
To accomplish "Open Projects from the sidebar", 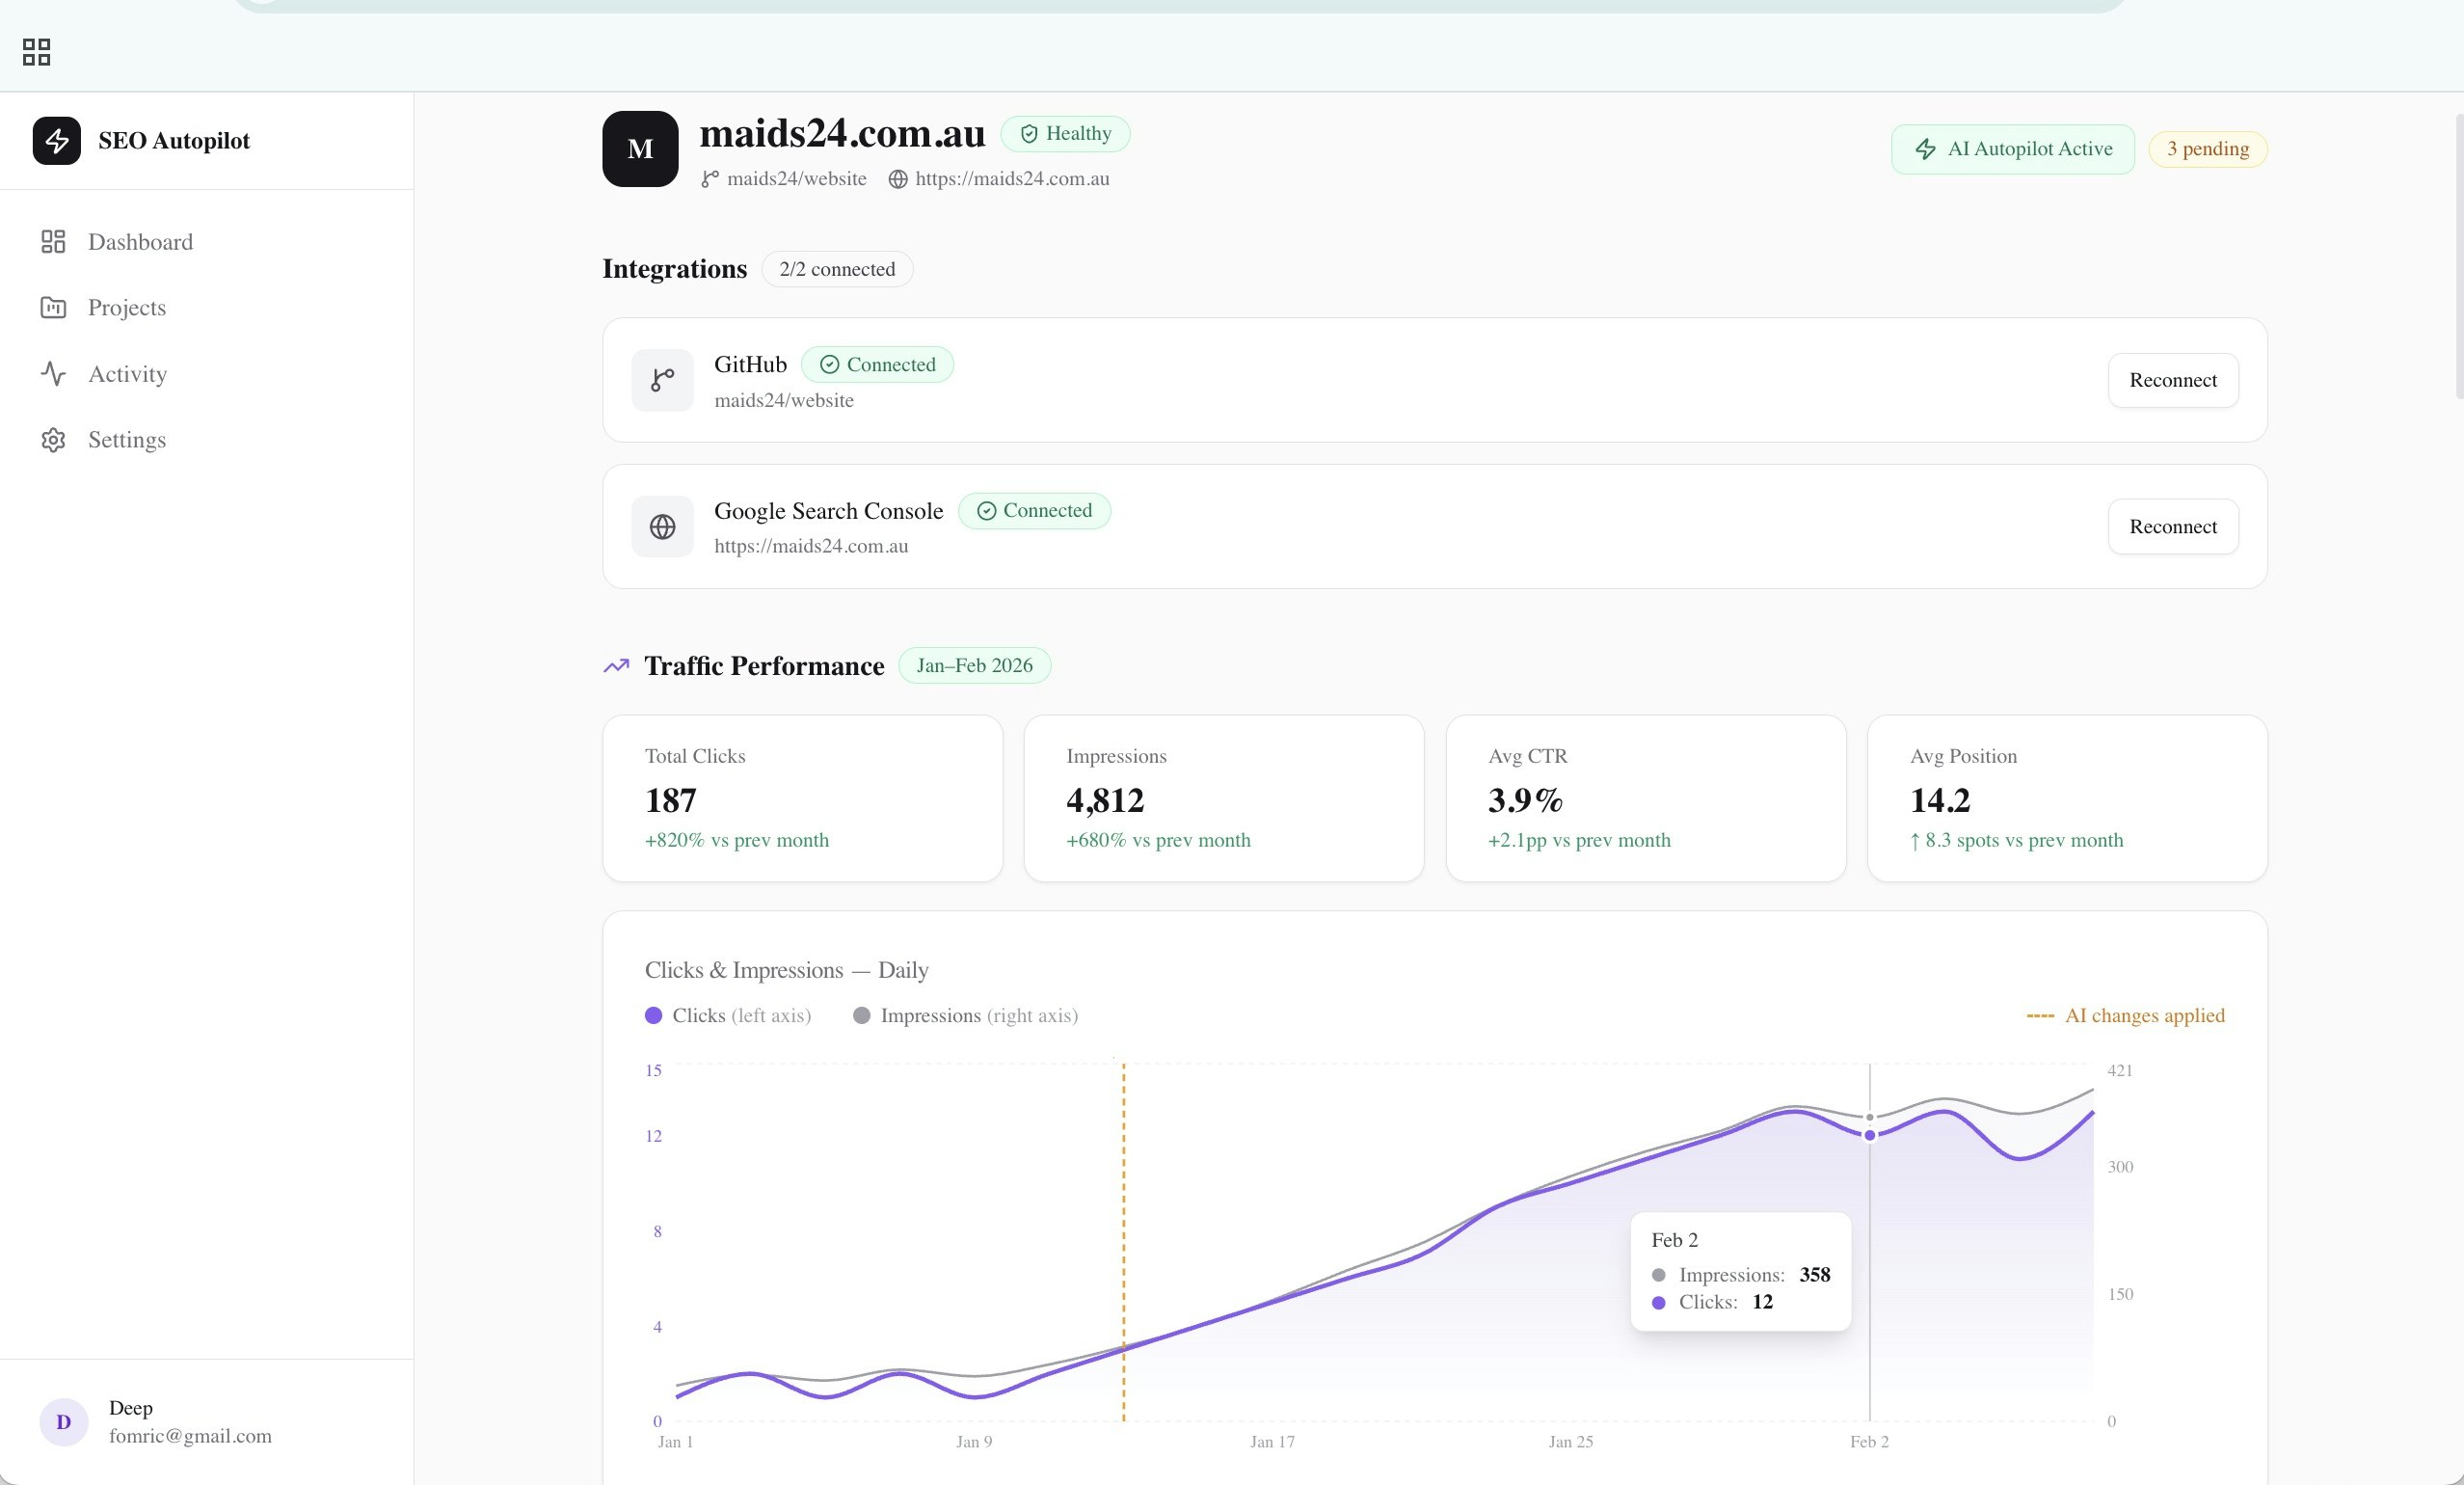I will 126,307.
